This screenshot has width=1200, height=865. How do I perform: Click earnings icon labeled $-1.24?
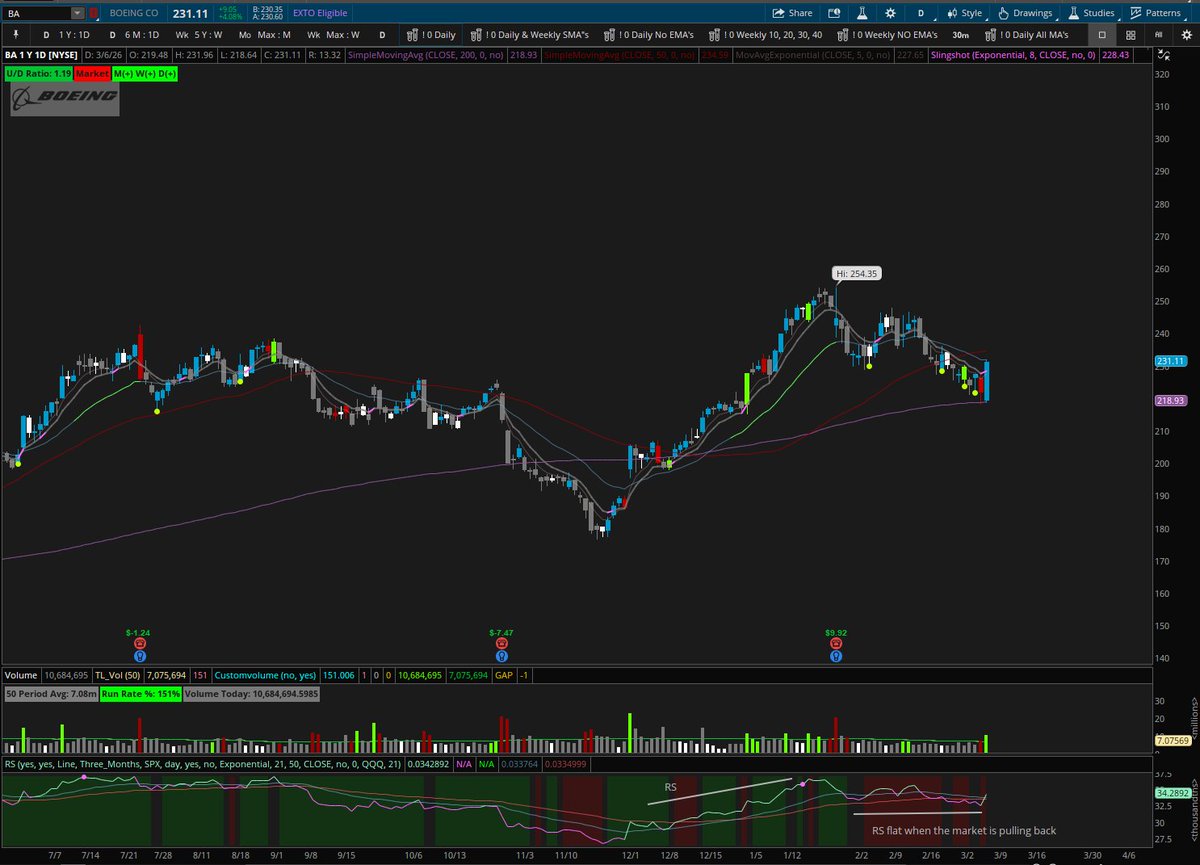pyautogui.click(x=139, y=645)
